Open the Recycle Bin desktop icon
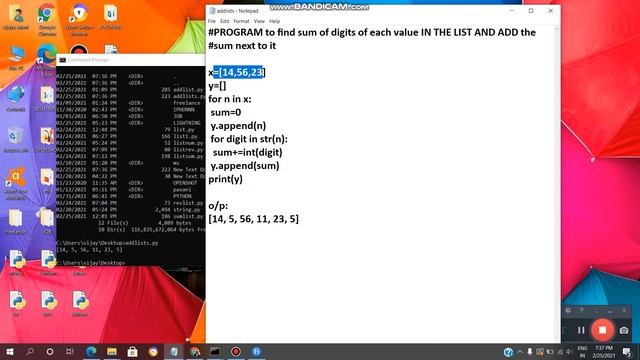The image size is (640, 360). click(x=15, y=140)
